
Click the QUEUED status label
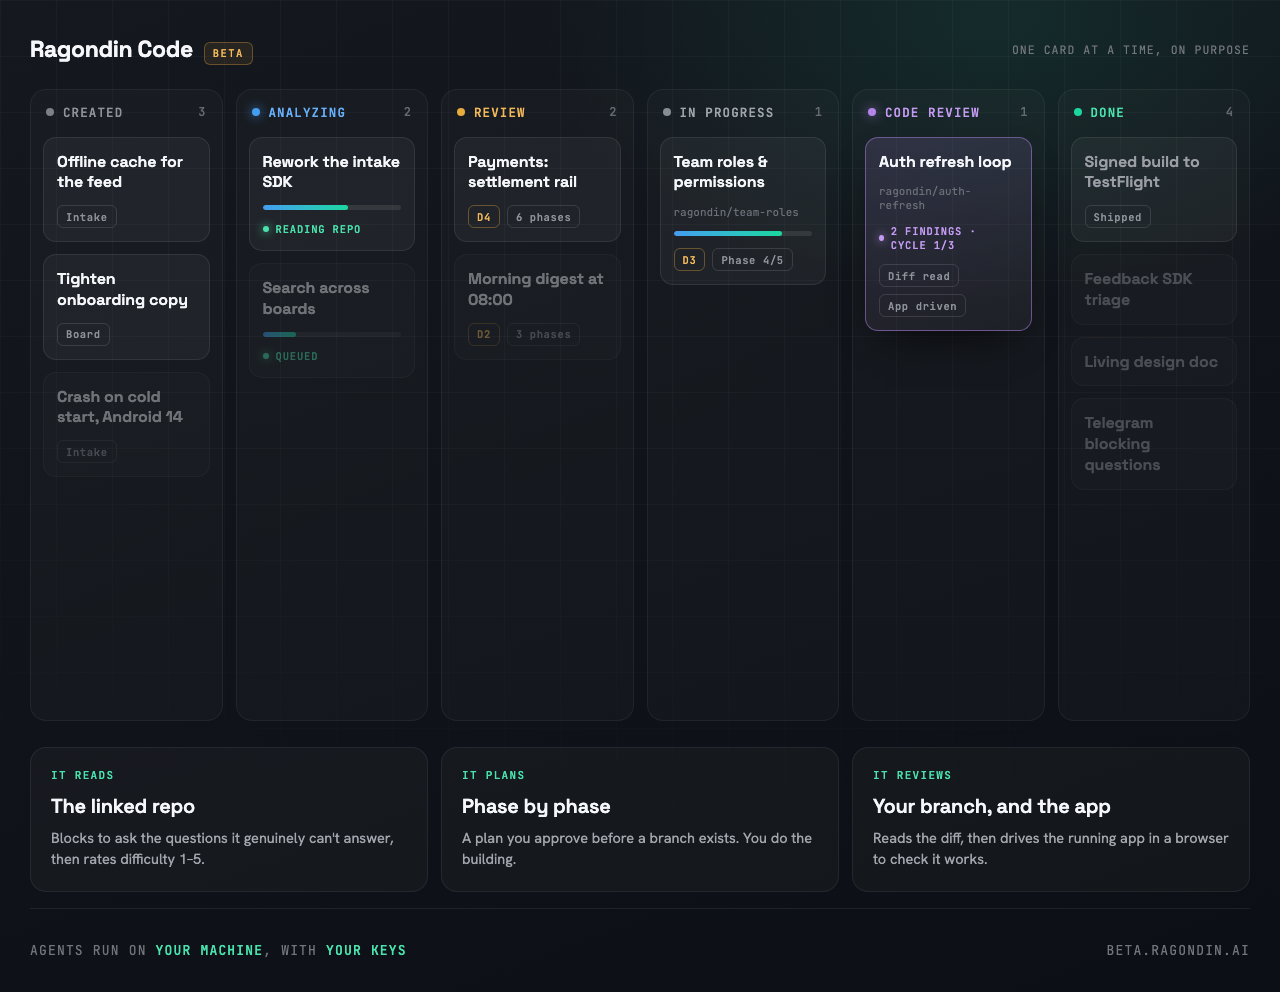point(297,356)
